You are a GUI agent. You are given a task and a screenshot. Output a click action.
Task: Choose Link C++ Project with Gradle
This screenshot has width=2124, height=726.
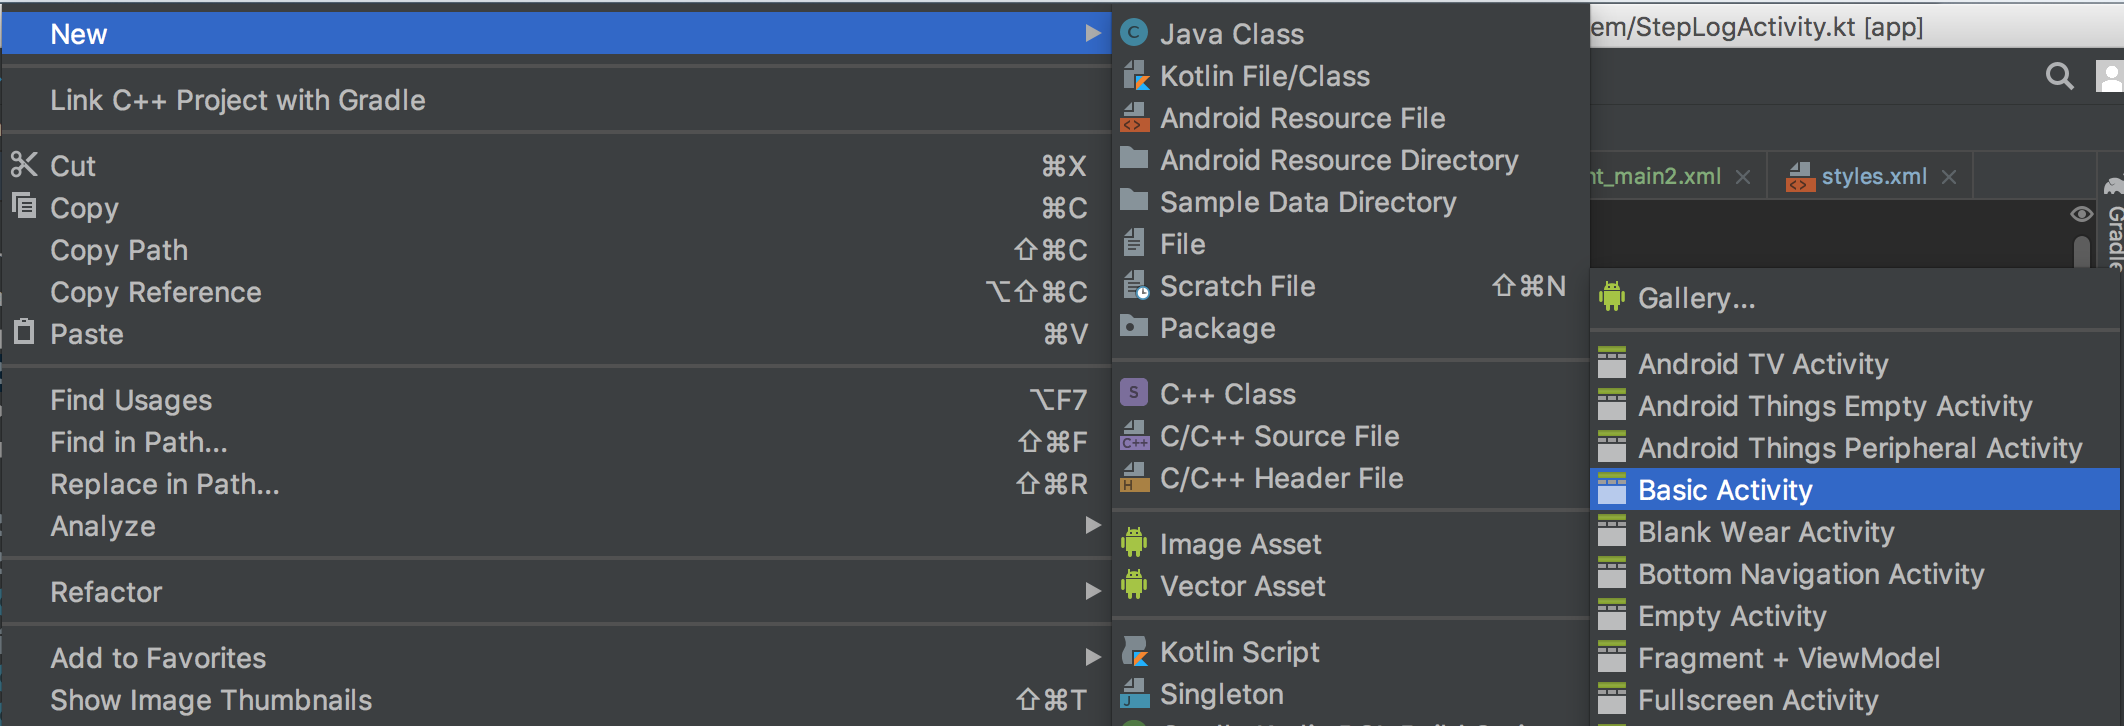[556, 100]
